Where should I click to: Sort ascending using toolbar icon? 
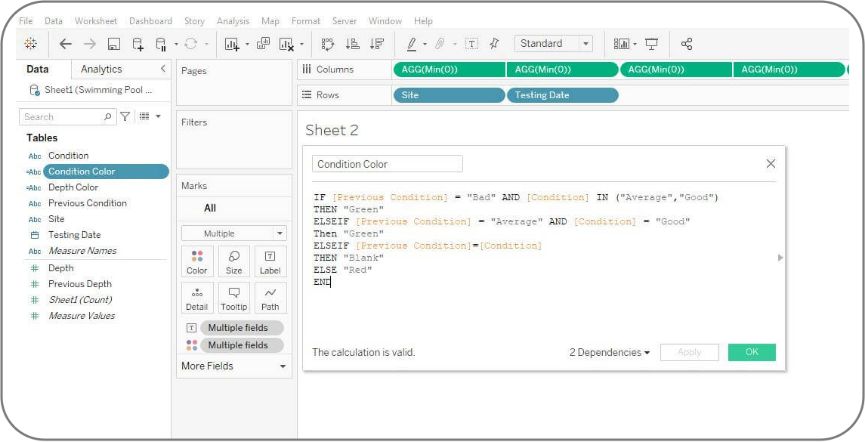tap(353, 44)
